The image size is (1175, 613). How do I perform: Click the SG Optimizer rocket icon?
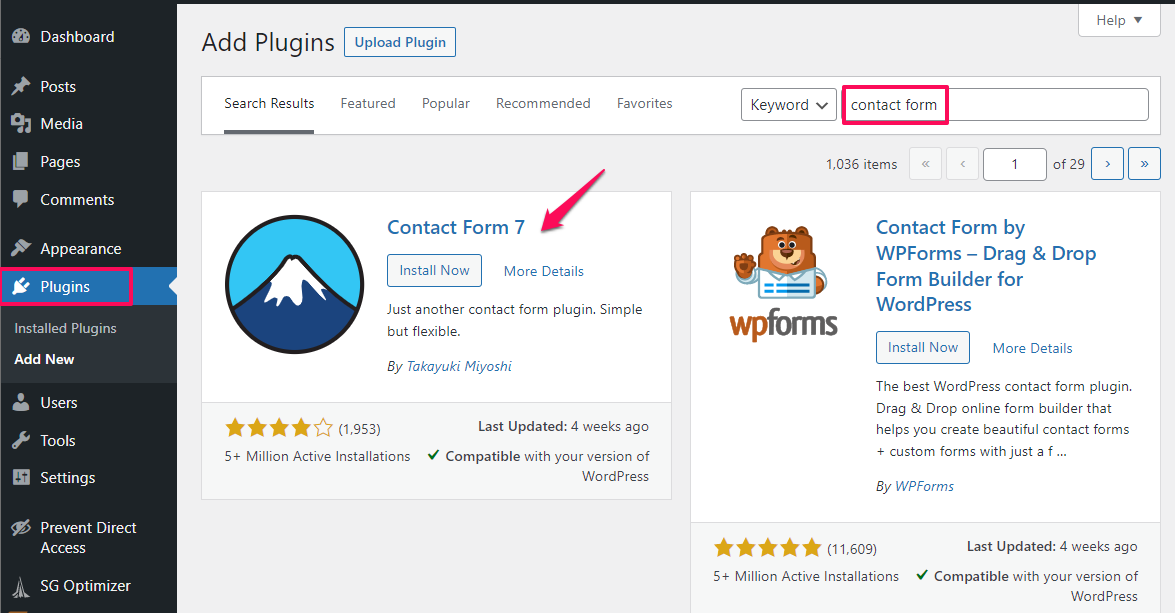pyautogui.click(x=21, y=586)
